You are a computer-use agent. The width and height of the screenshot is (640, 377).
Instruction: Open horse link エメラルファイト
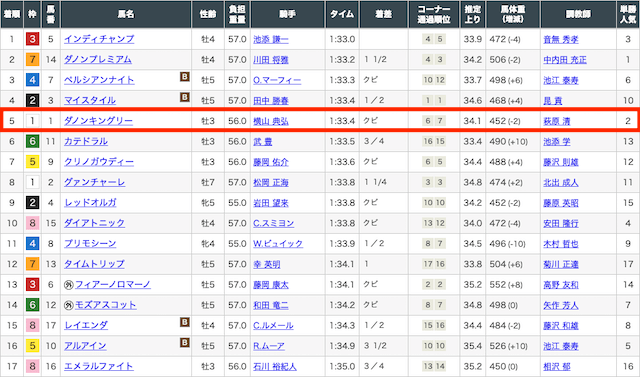[x=99, y=366]
